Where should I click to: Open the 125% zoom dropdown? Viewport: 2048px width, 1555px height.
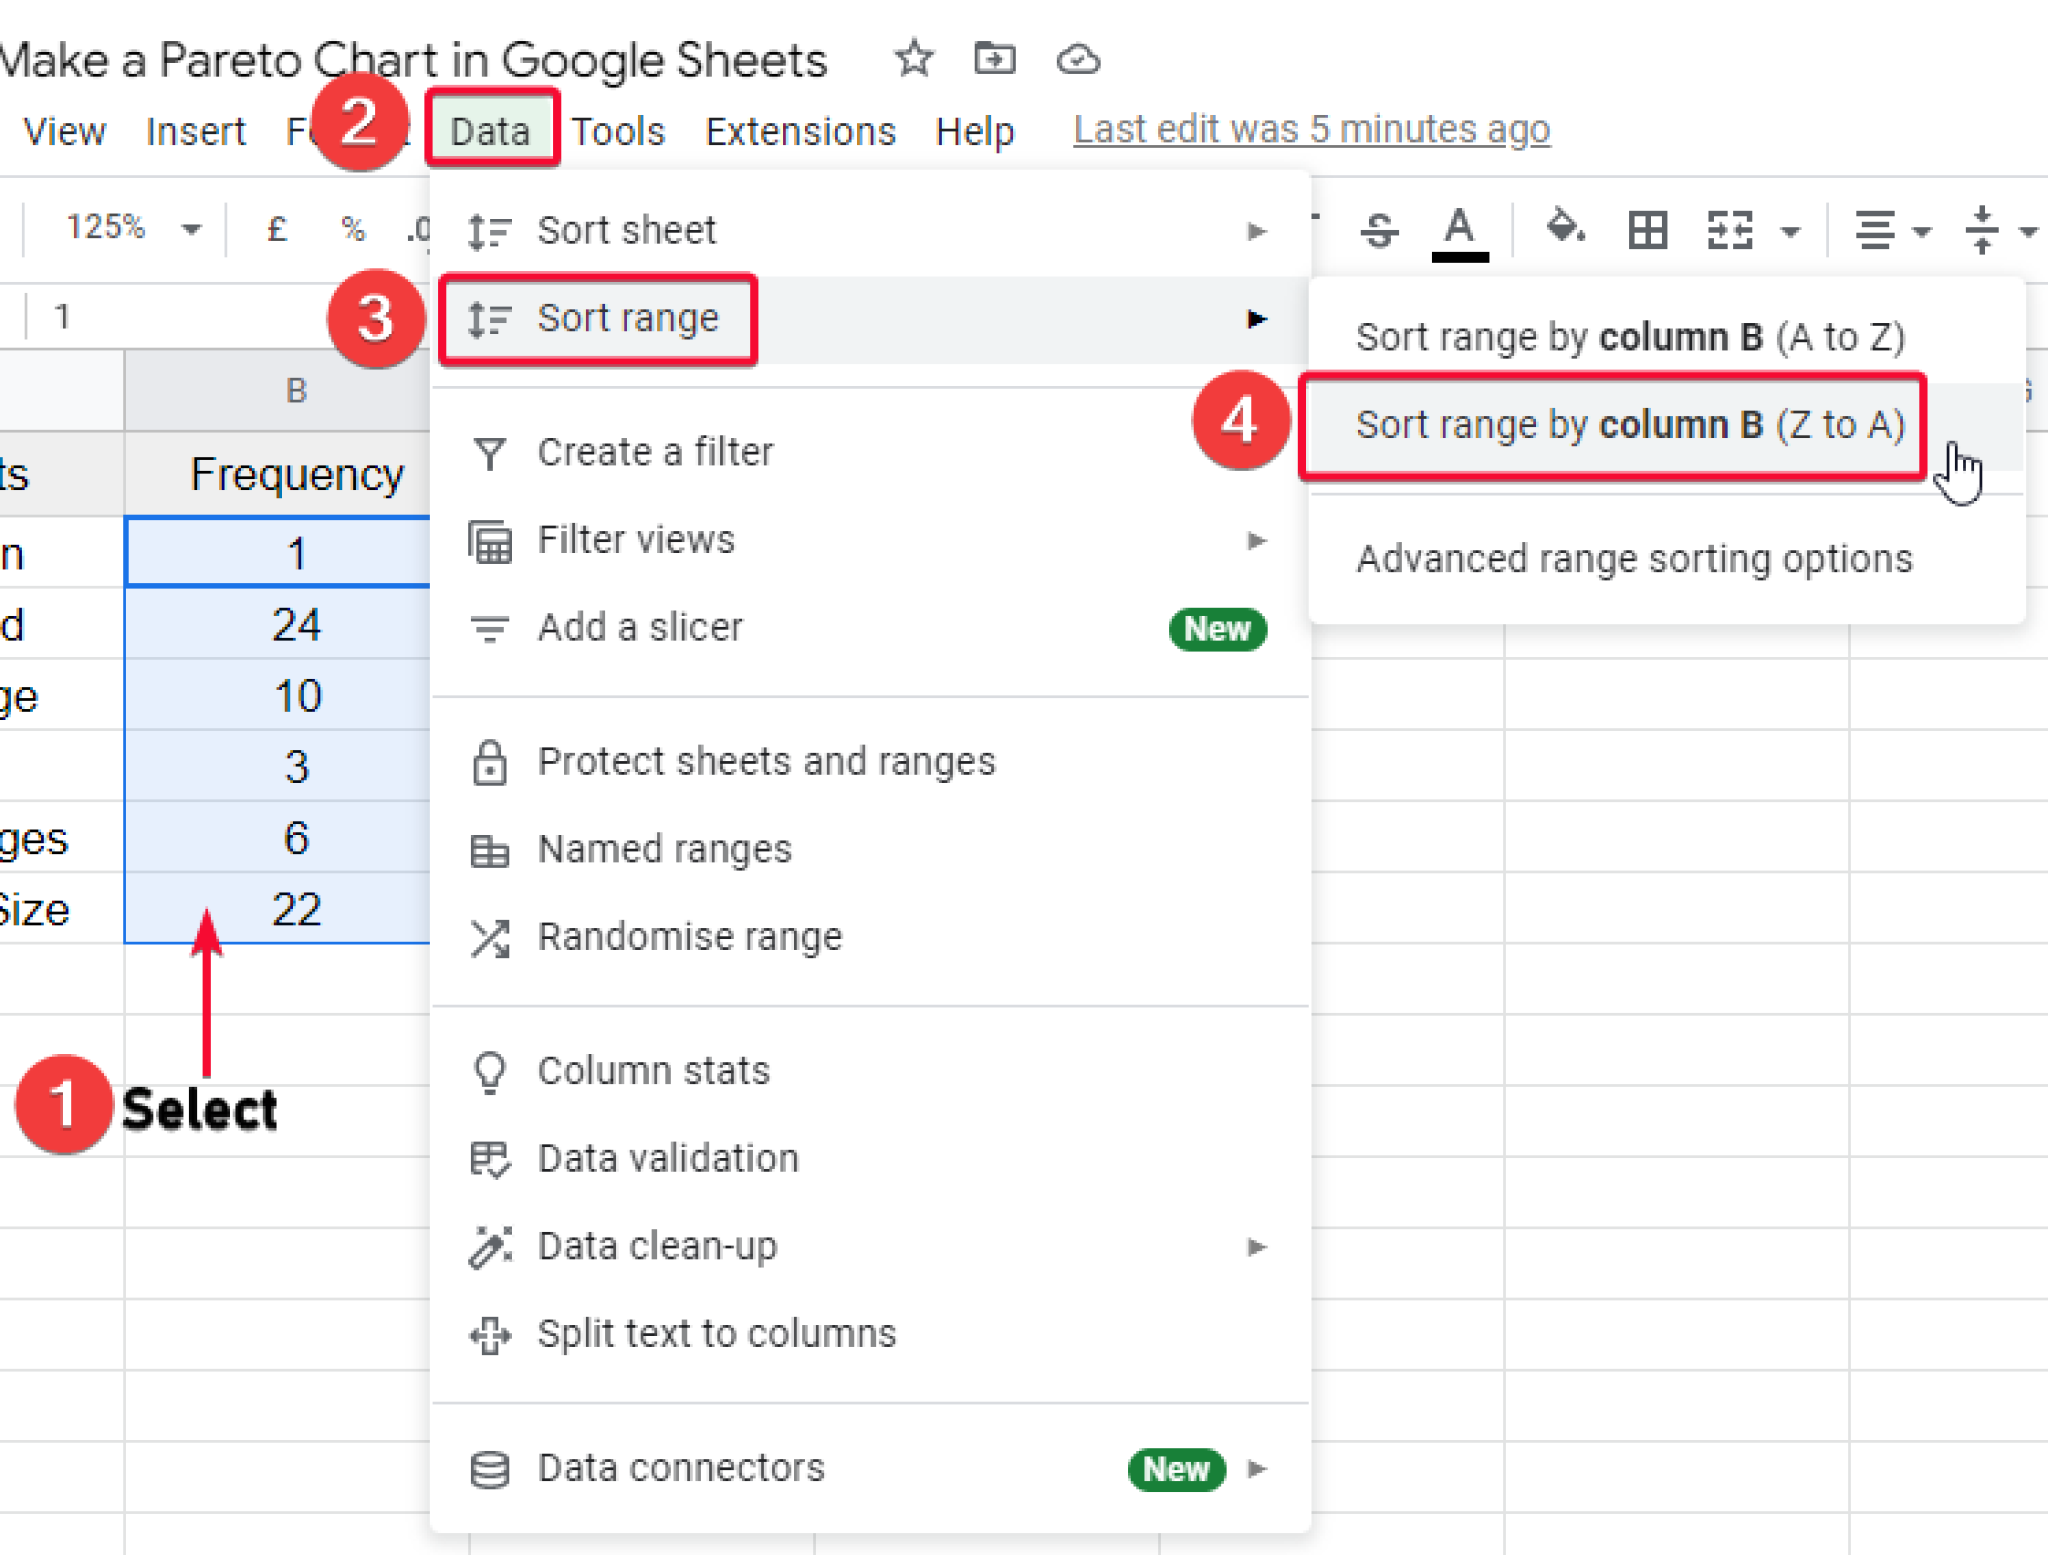(132, 228)
